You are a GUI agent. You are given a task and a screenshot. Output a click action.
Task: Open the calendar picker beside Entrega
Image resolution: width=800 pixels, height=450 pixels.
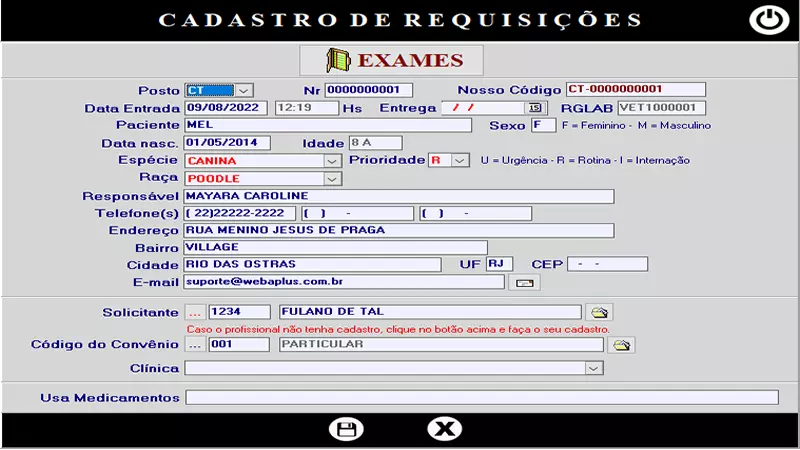(534, 108)
